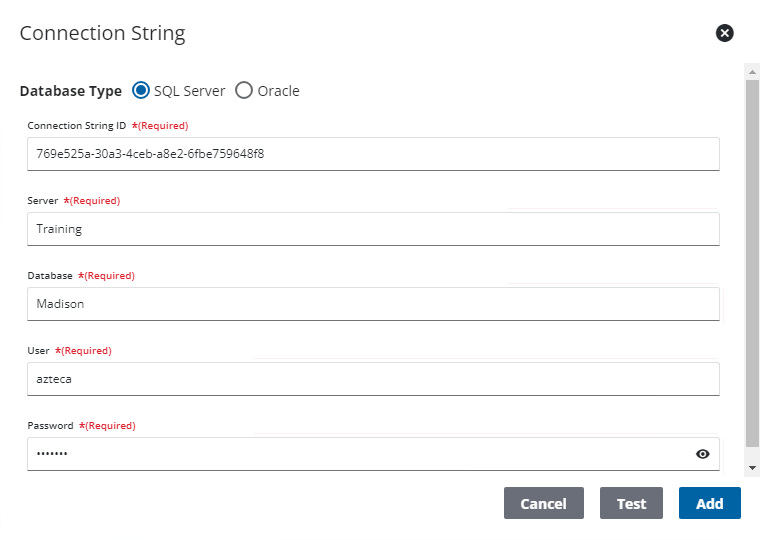Show password with the eye icon
760x540 pixels.
click(x=703, y=454)
